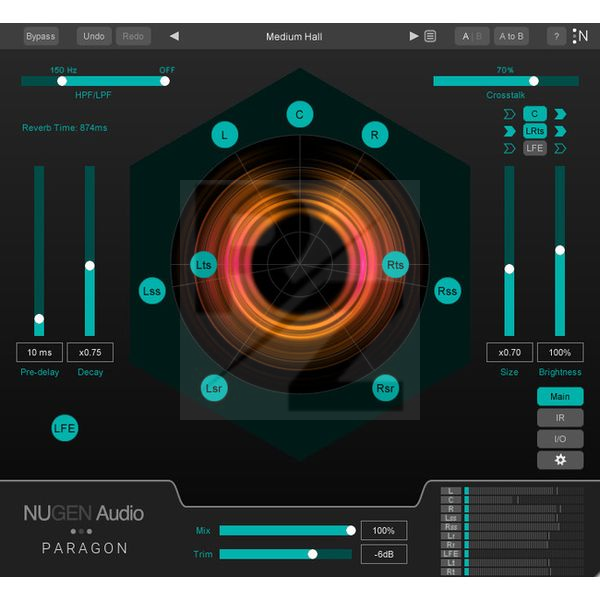Toggle the Bypass button
The height and width of the screenshot is (600, 600).
(x=41, y=36)
